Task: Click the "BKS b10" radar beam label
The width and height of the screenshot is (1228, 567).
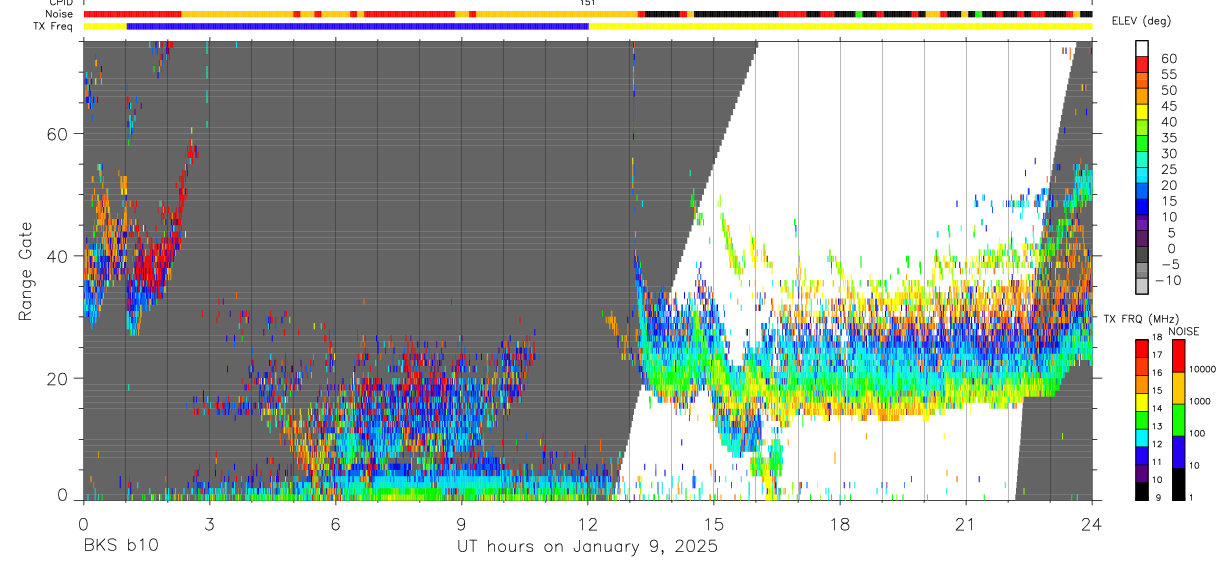Action: [x=120, y=546]
